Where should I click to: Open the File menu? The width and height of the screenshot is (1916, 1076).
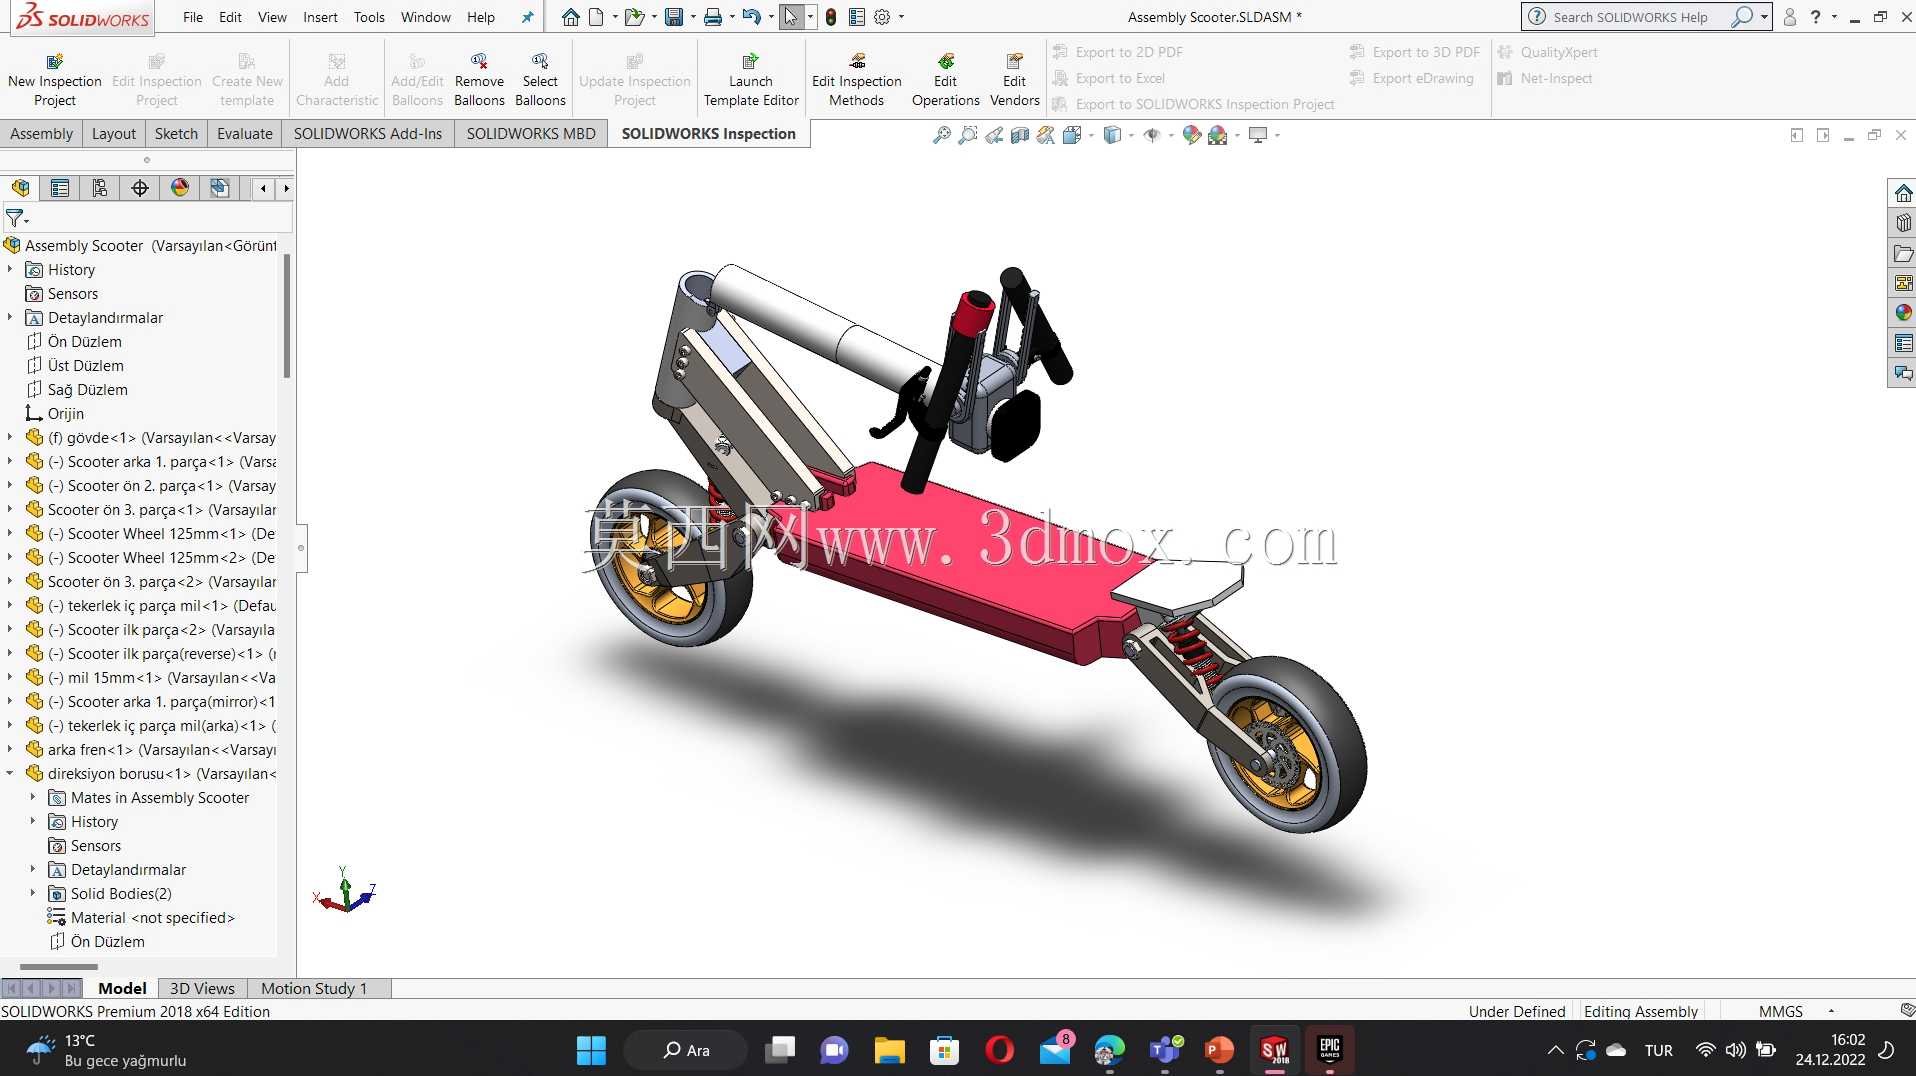click(193, 17)
